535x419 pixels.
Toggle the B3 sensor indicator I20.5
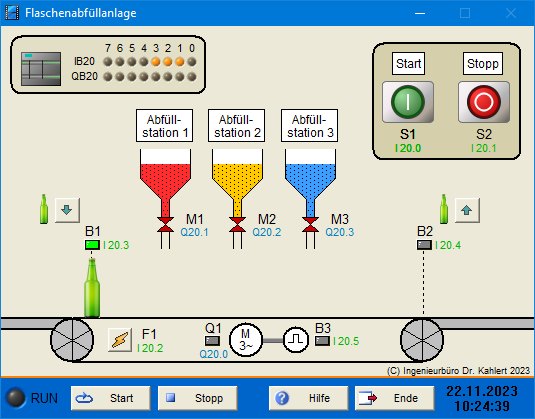tap(322, 341)
